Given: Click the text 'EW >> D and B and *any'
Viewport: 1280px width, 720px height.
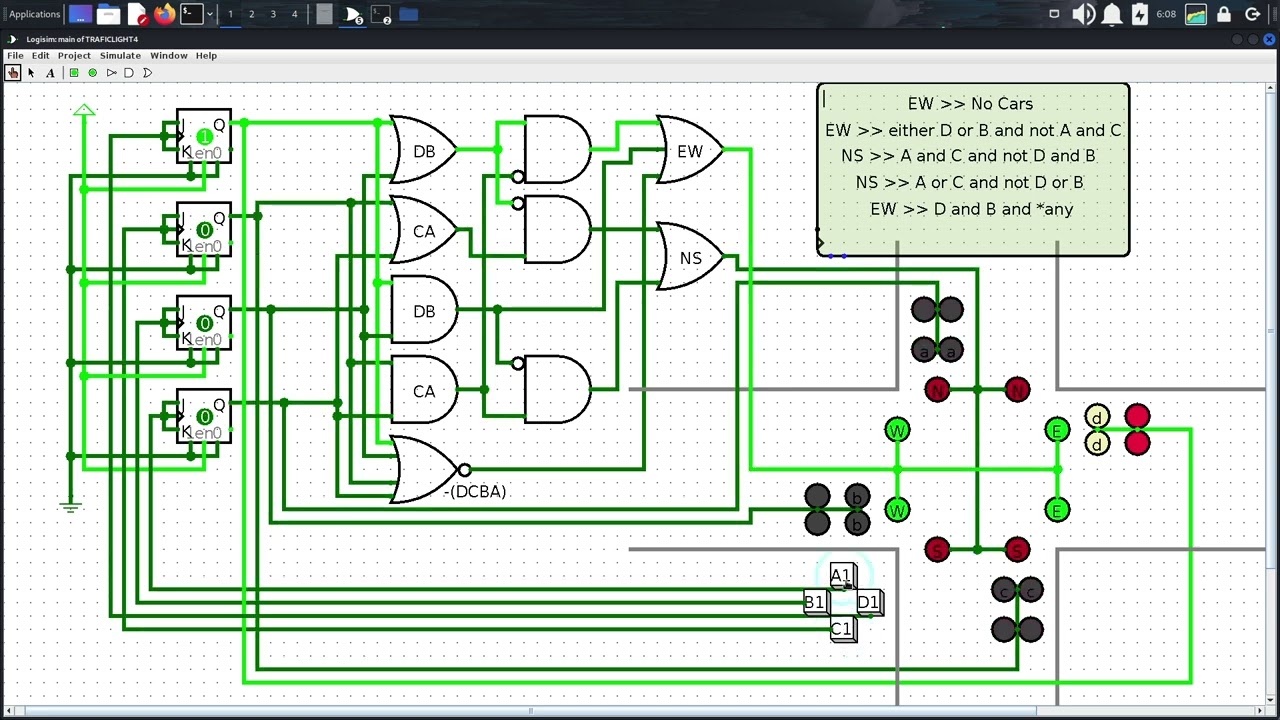Looking at the screenshot, I should coord(971,209).
